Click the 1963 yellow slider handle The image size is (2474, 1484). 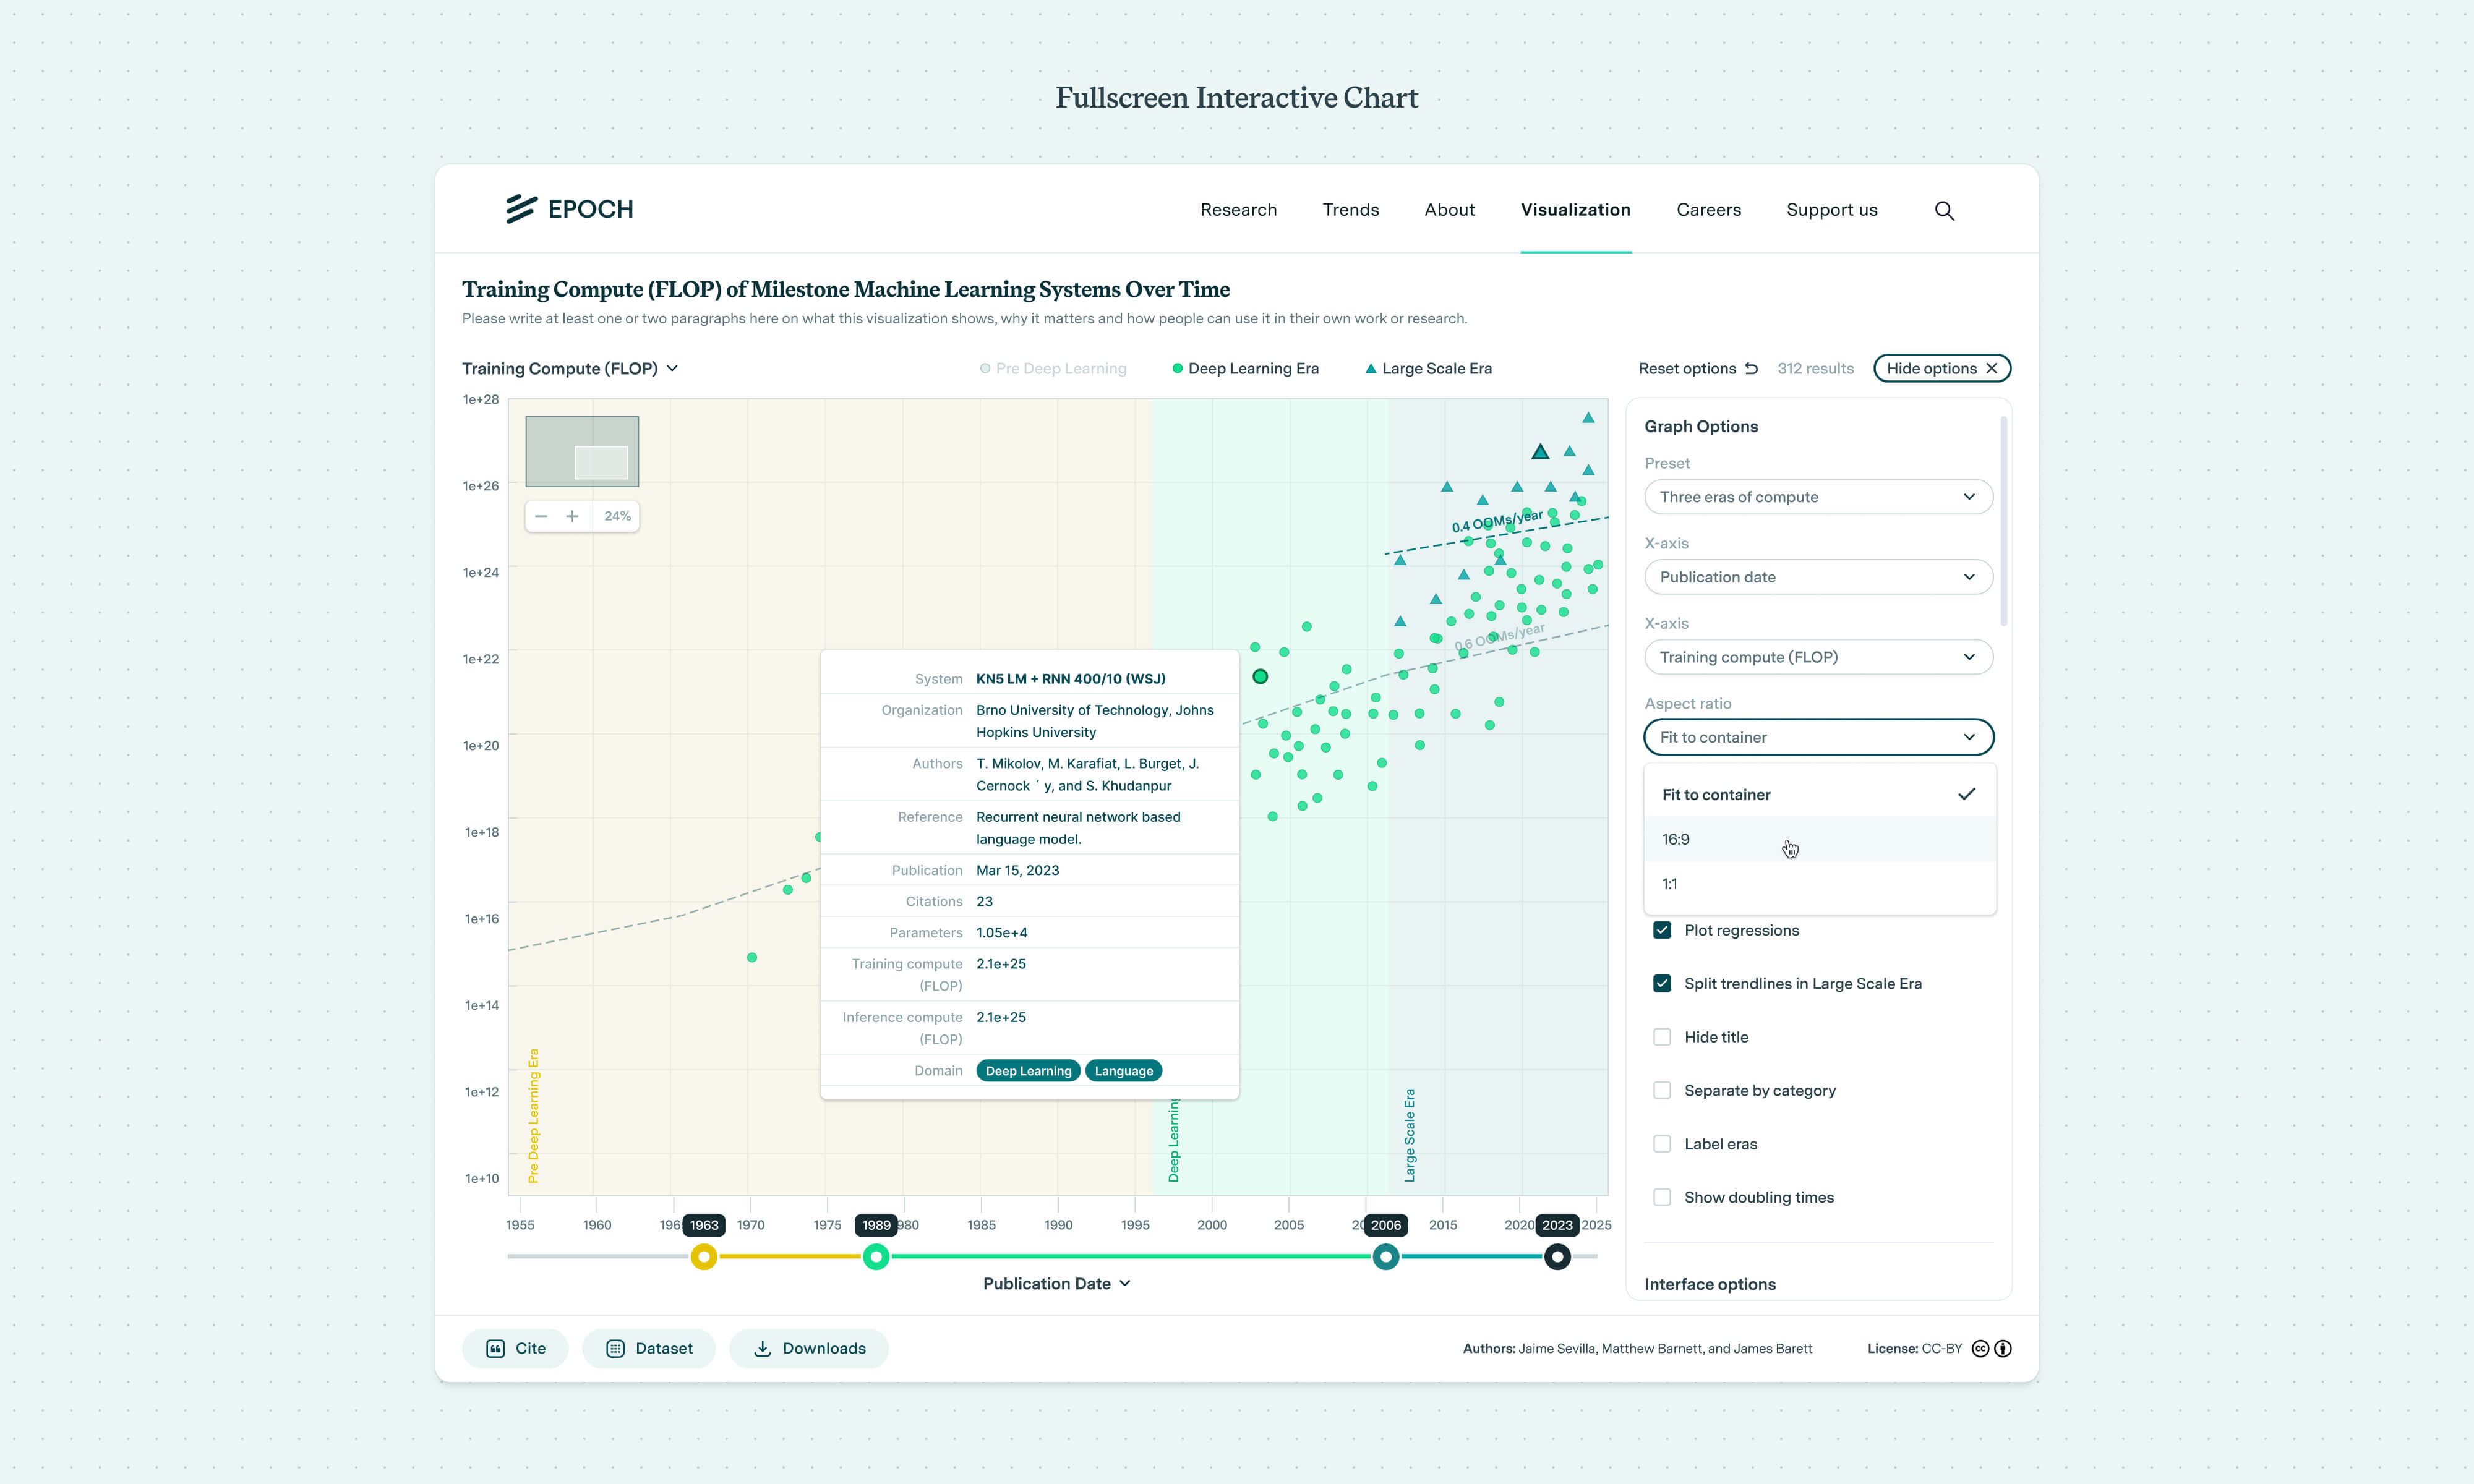[704, 1257]
